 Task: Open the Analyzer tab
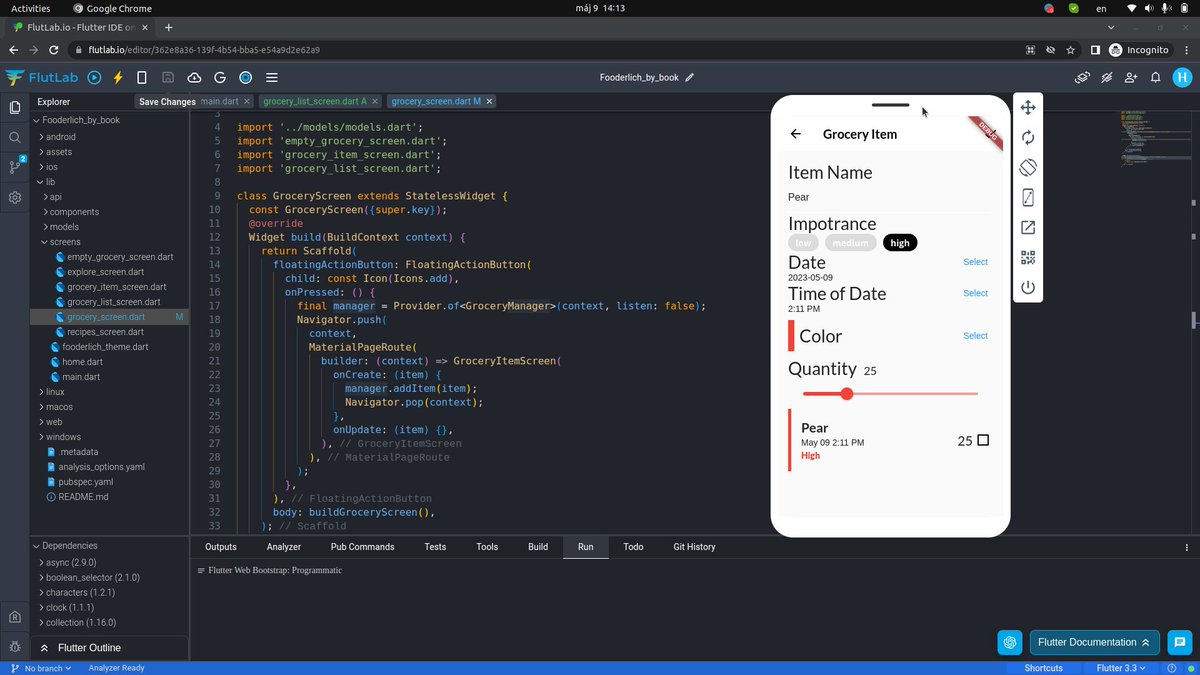284,547
